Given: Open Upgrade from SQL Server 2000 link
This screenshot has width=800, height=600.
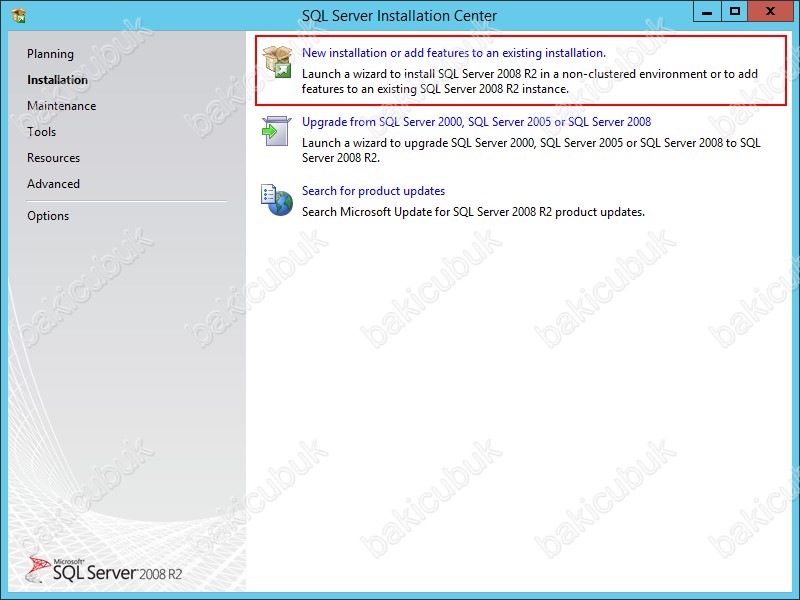Looking at the screenshot, I should [477, 122].
